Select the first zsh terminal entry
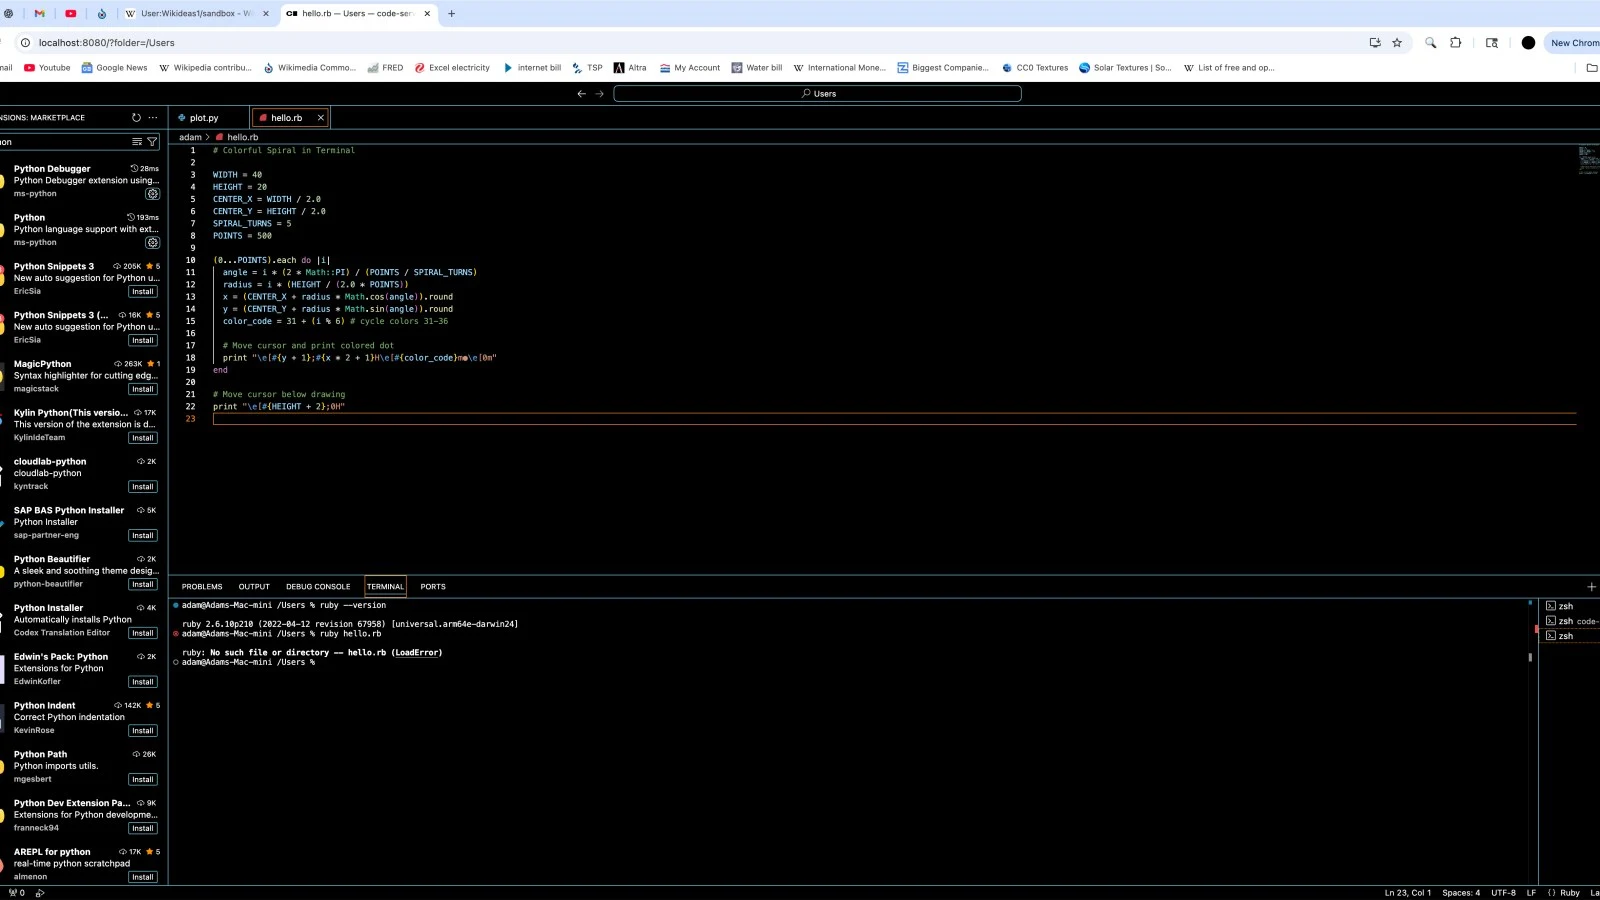 pos(1570,606)
